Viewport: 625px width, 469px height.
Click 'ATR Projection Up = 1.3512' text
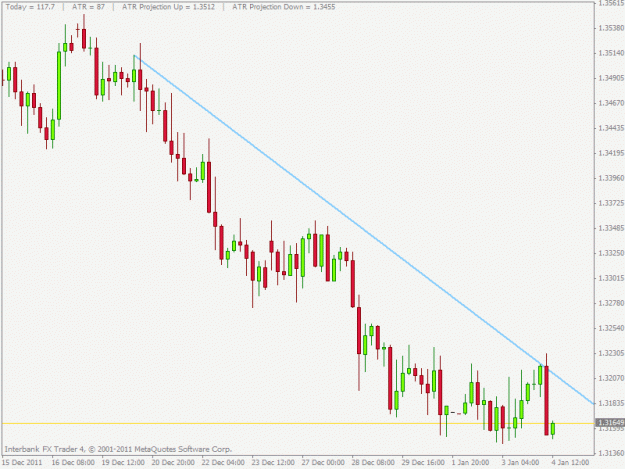168,7
